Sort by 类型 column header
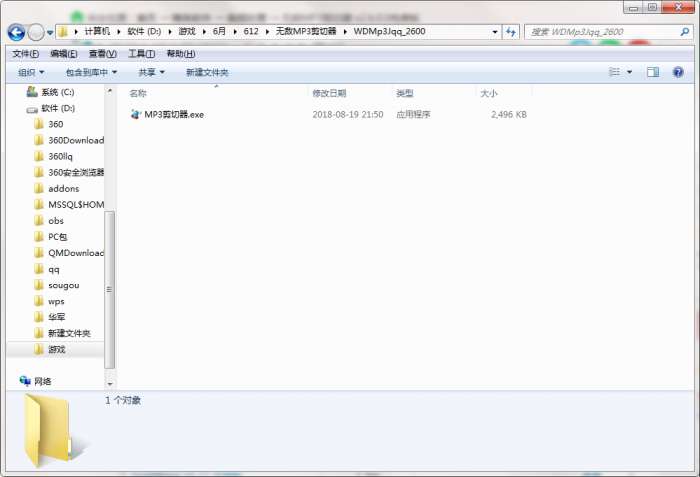Viewport: 700px width, 477px height. coord(404,93)
